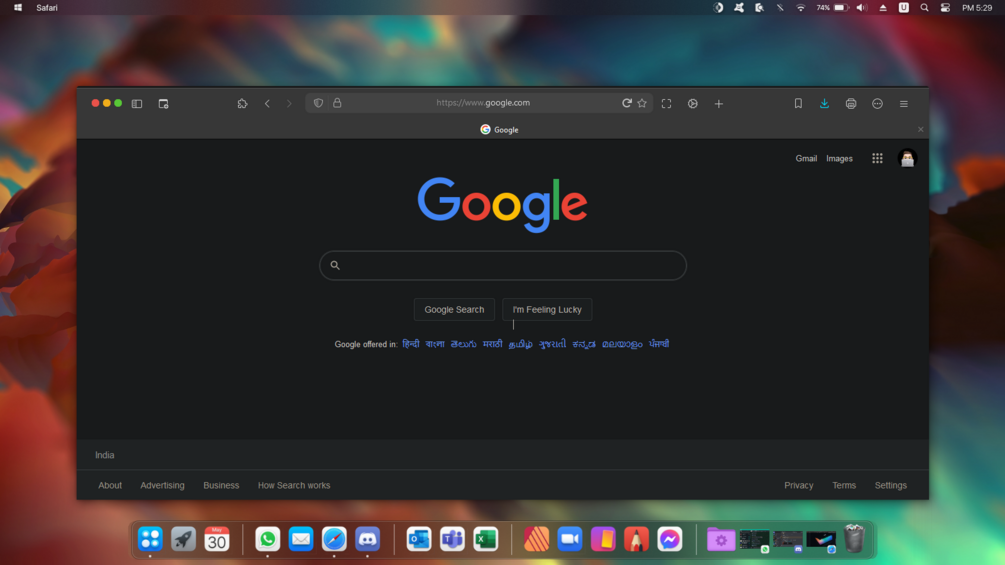Open the tracking protection shield icon
The height and width of the screenshot is (565, 1005).
(319, 102)
